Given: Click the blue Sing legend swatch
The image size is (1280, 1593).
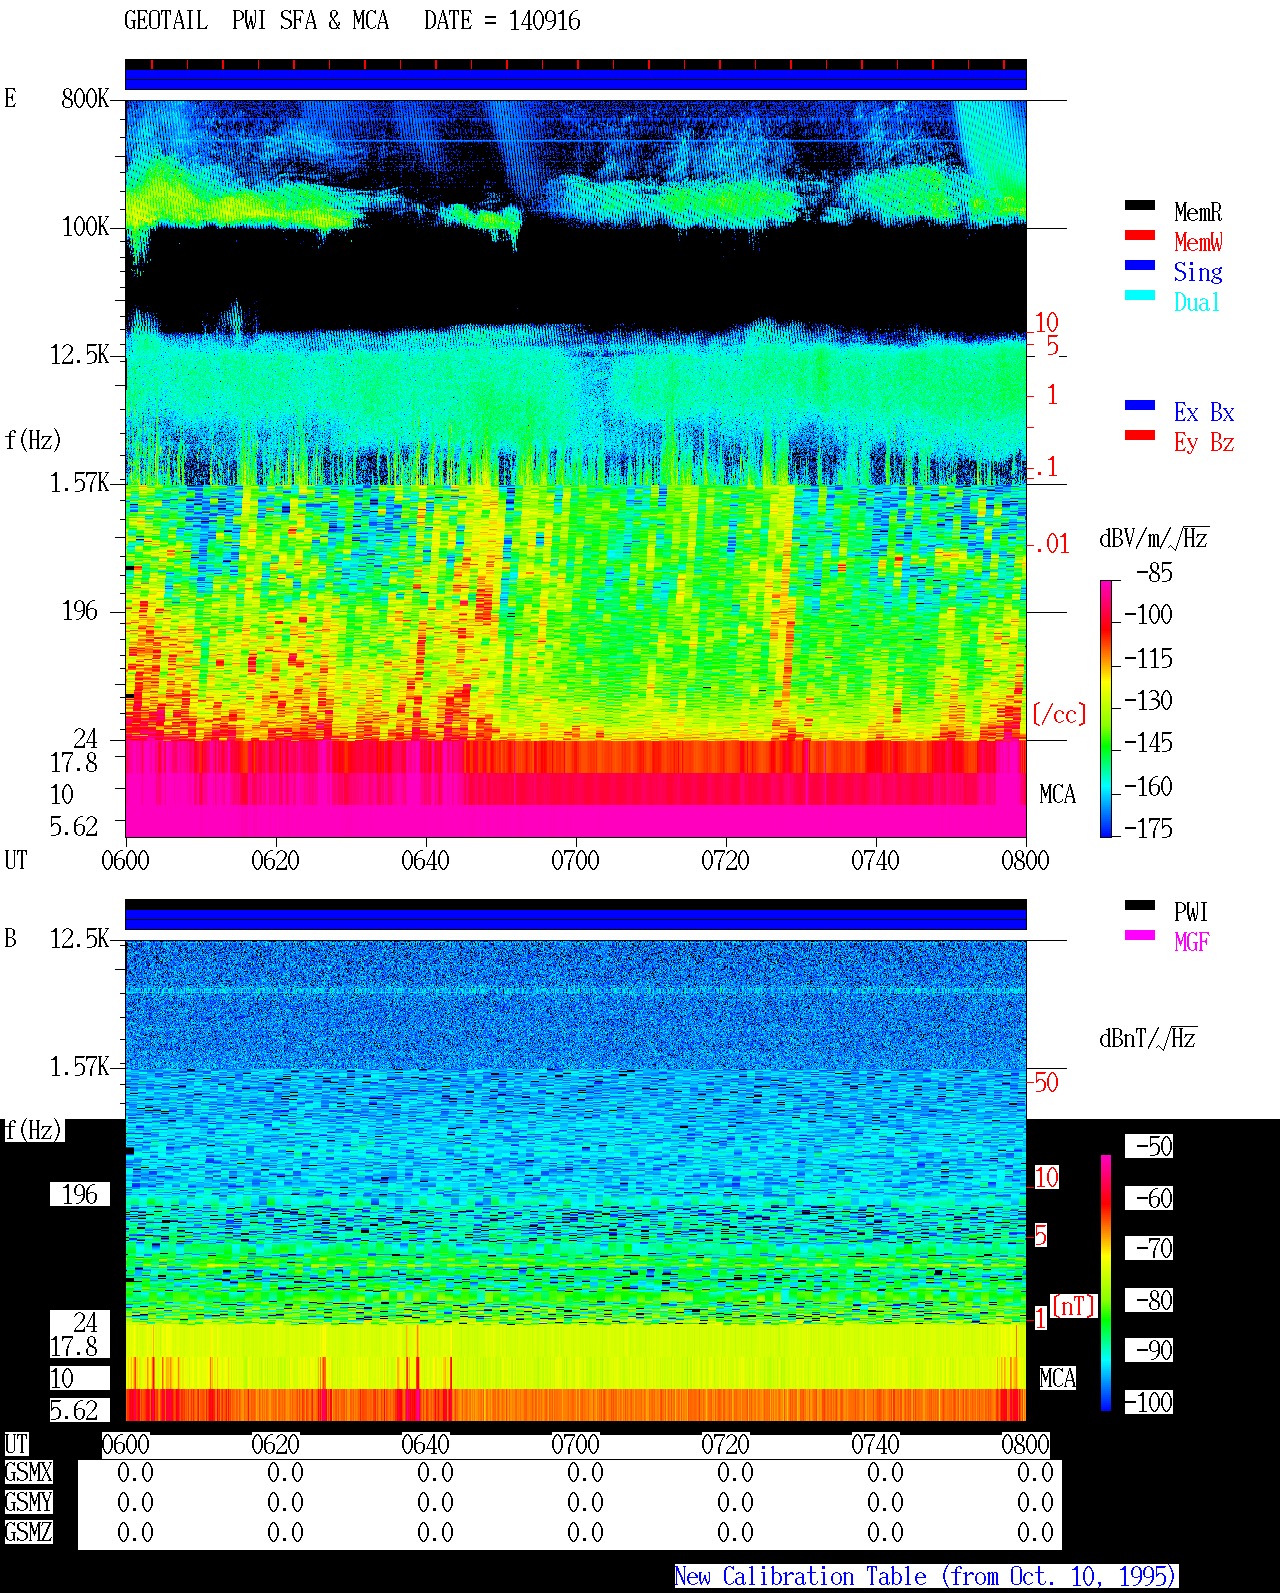Looking at the screenshot, I should pyautogui.click(x=1140, y=266).
